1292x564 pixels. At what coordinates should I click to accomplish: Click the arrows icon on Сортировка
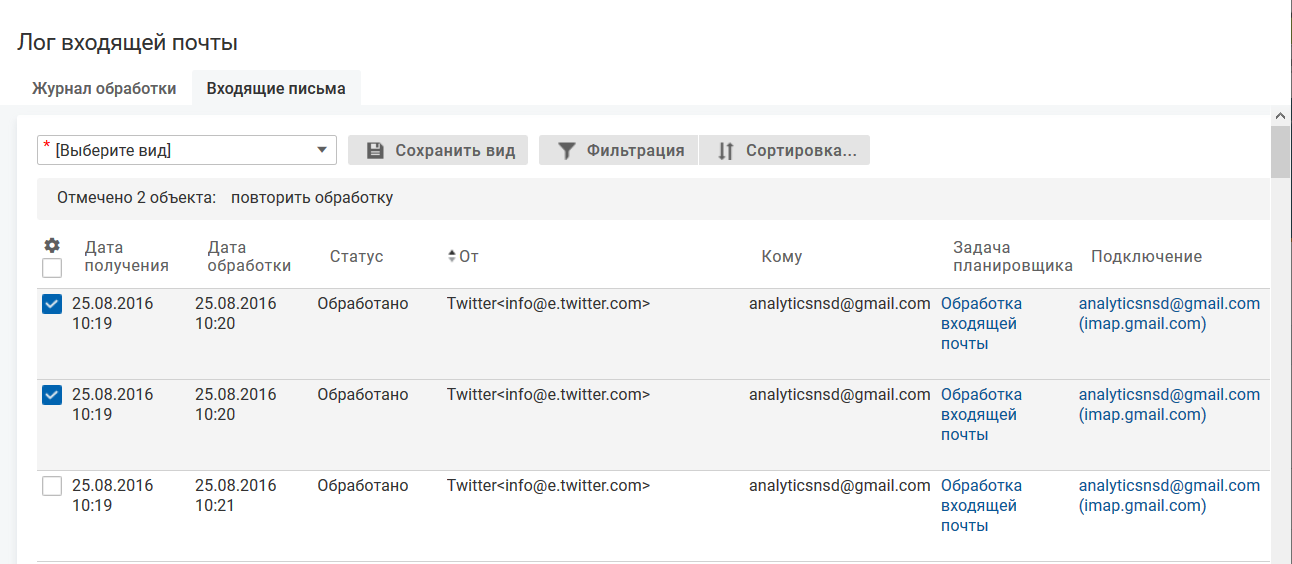click(726, 151)
